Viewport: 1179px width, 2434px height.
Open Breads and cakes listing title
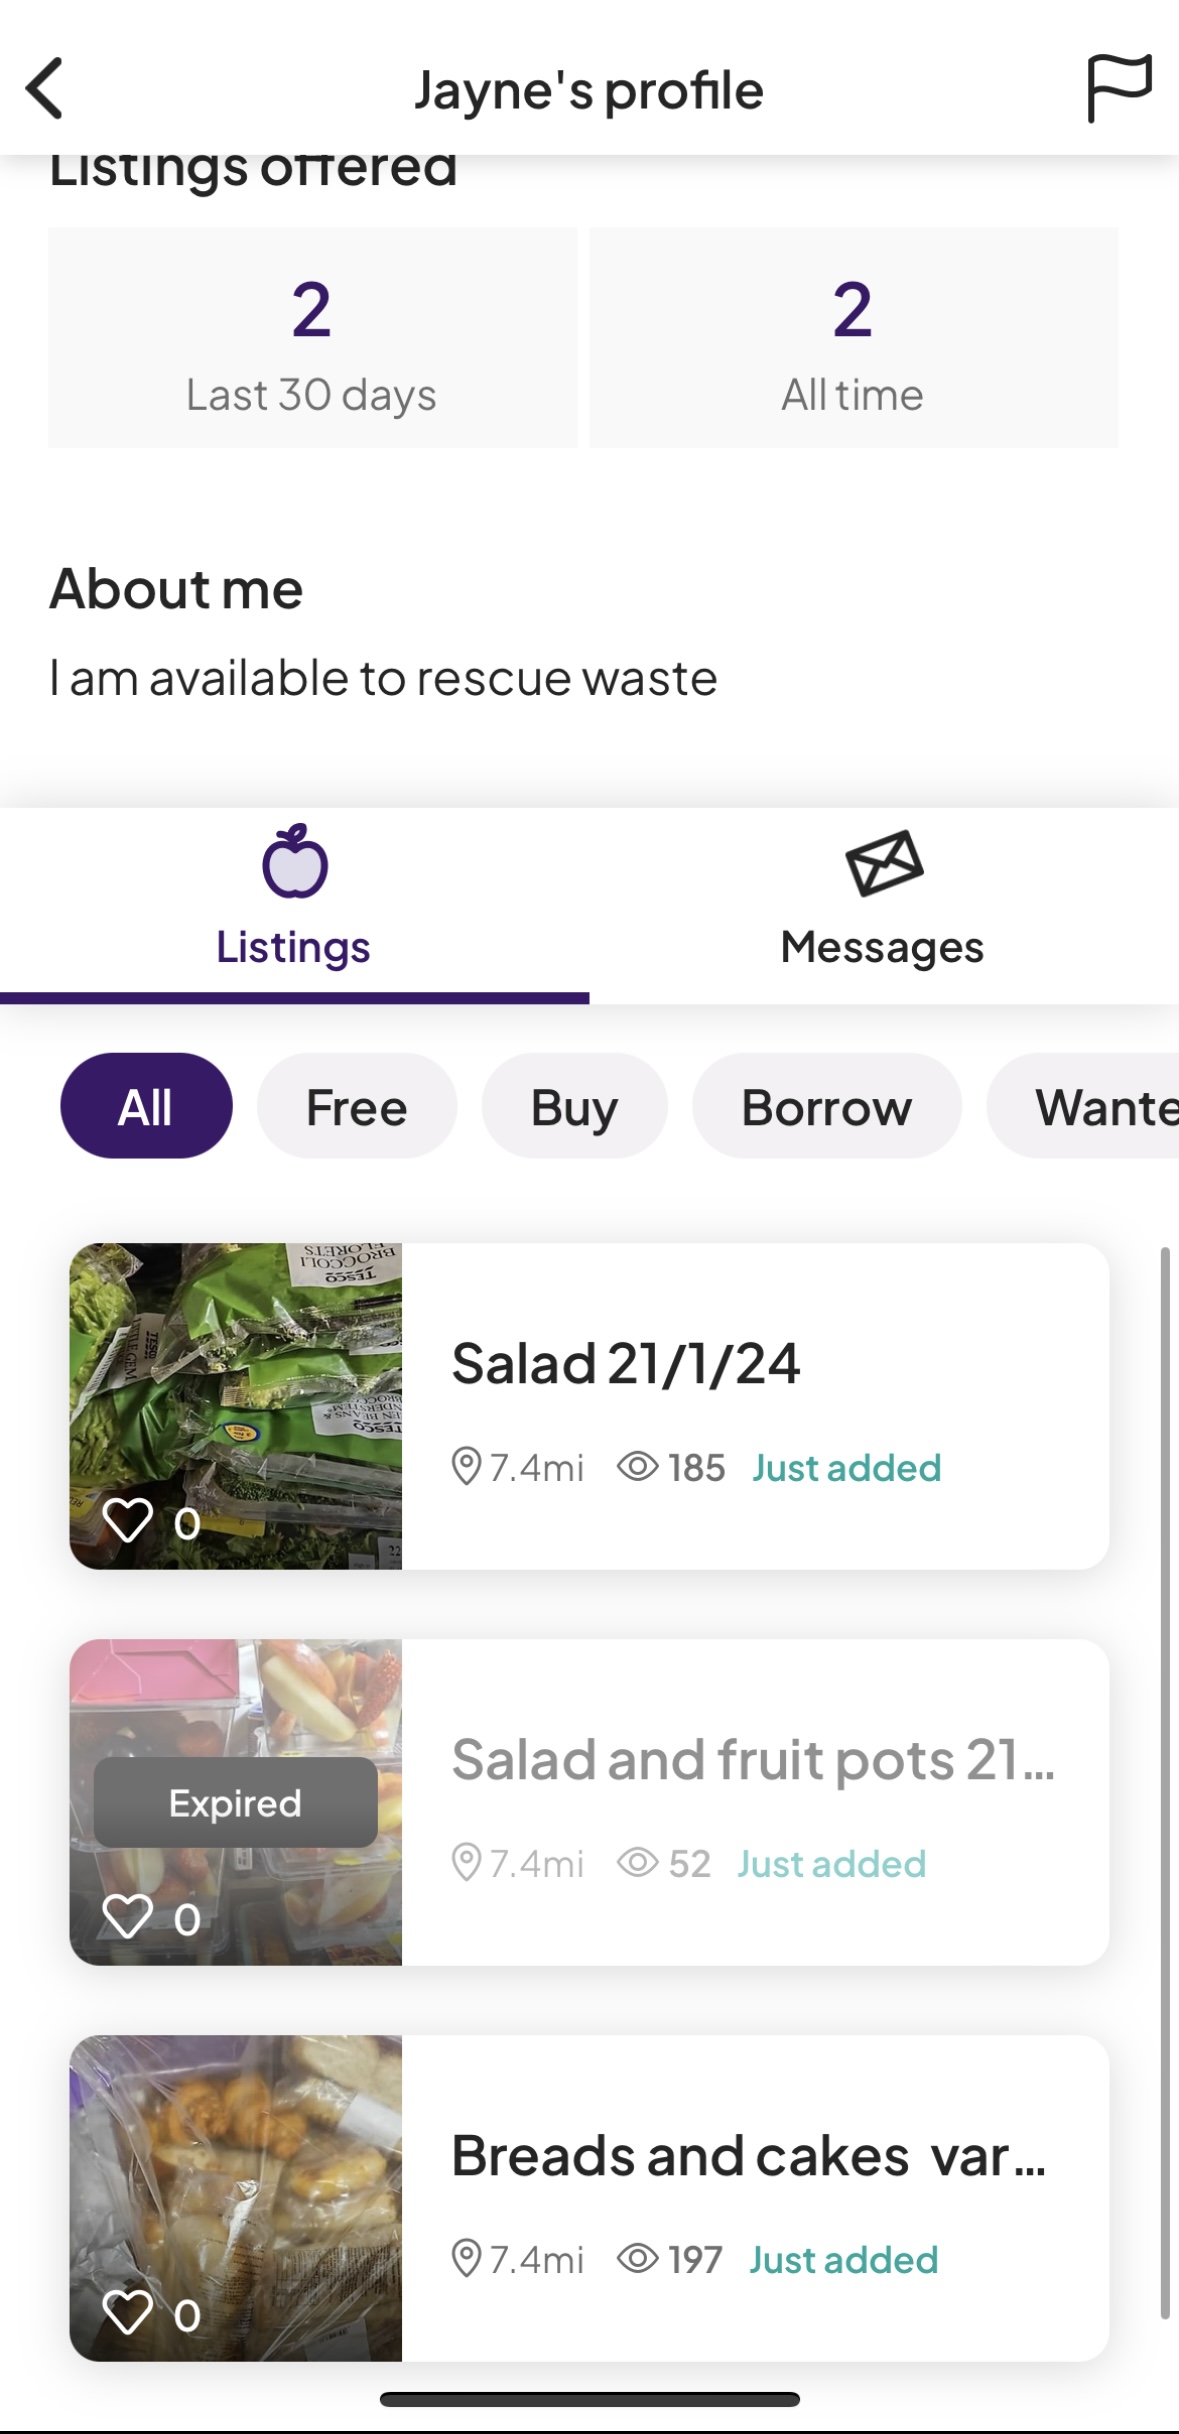coord(748,2156)
